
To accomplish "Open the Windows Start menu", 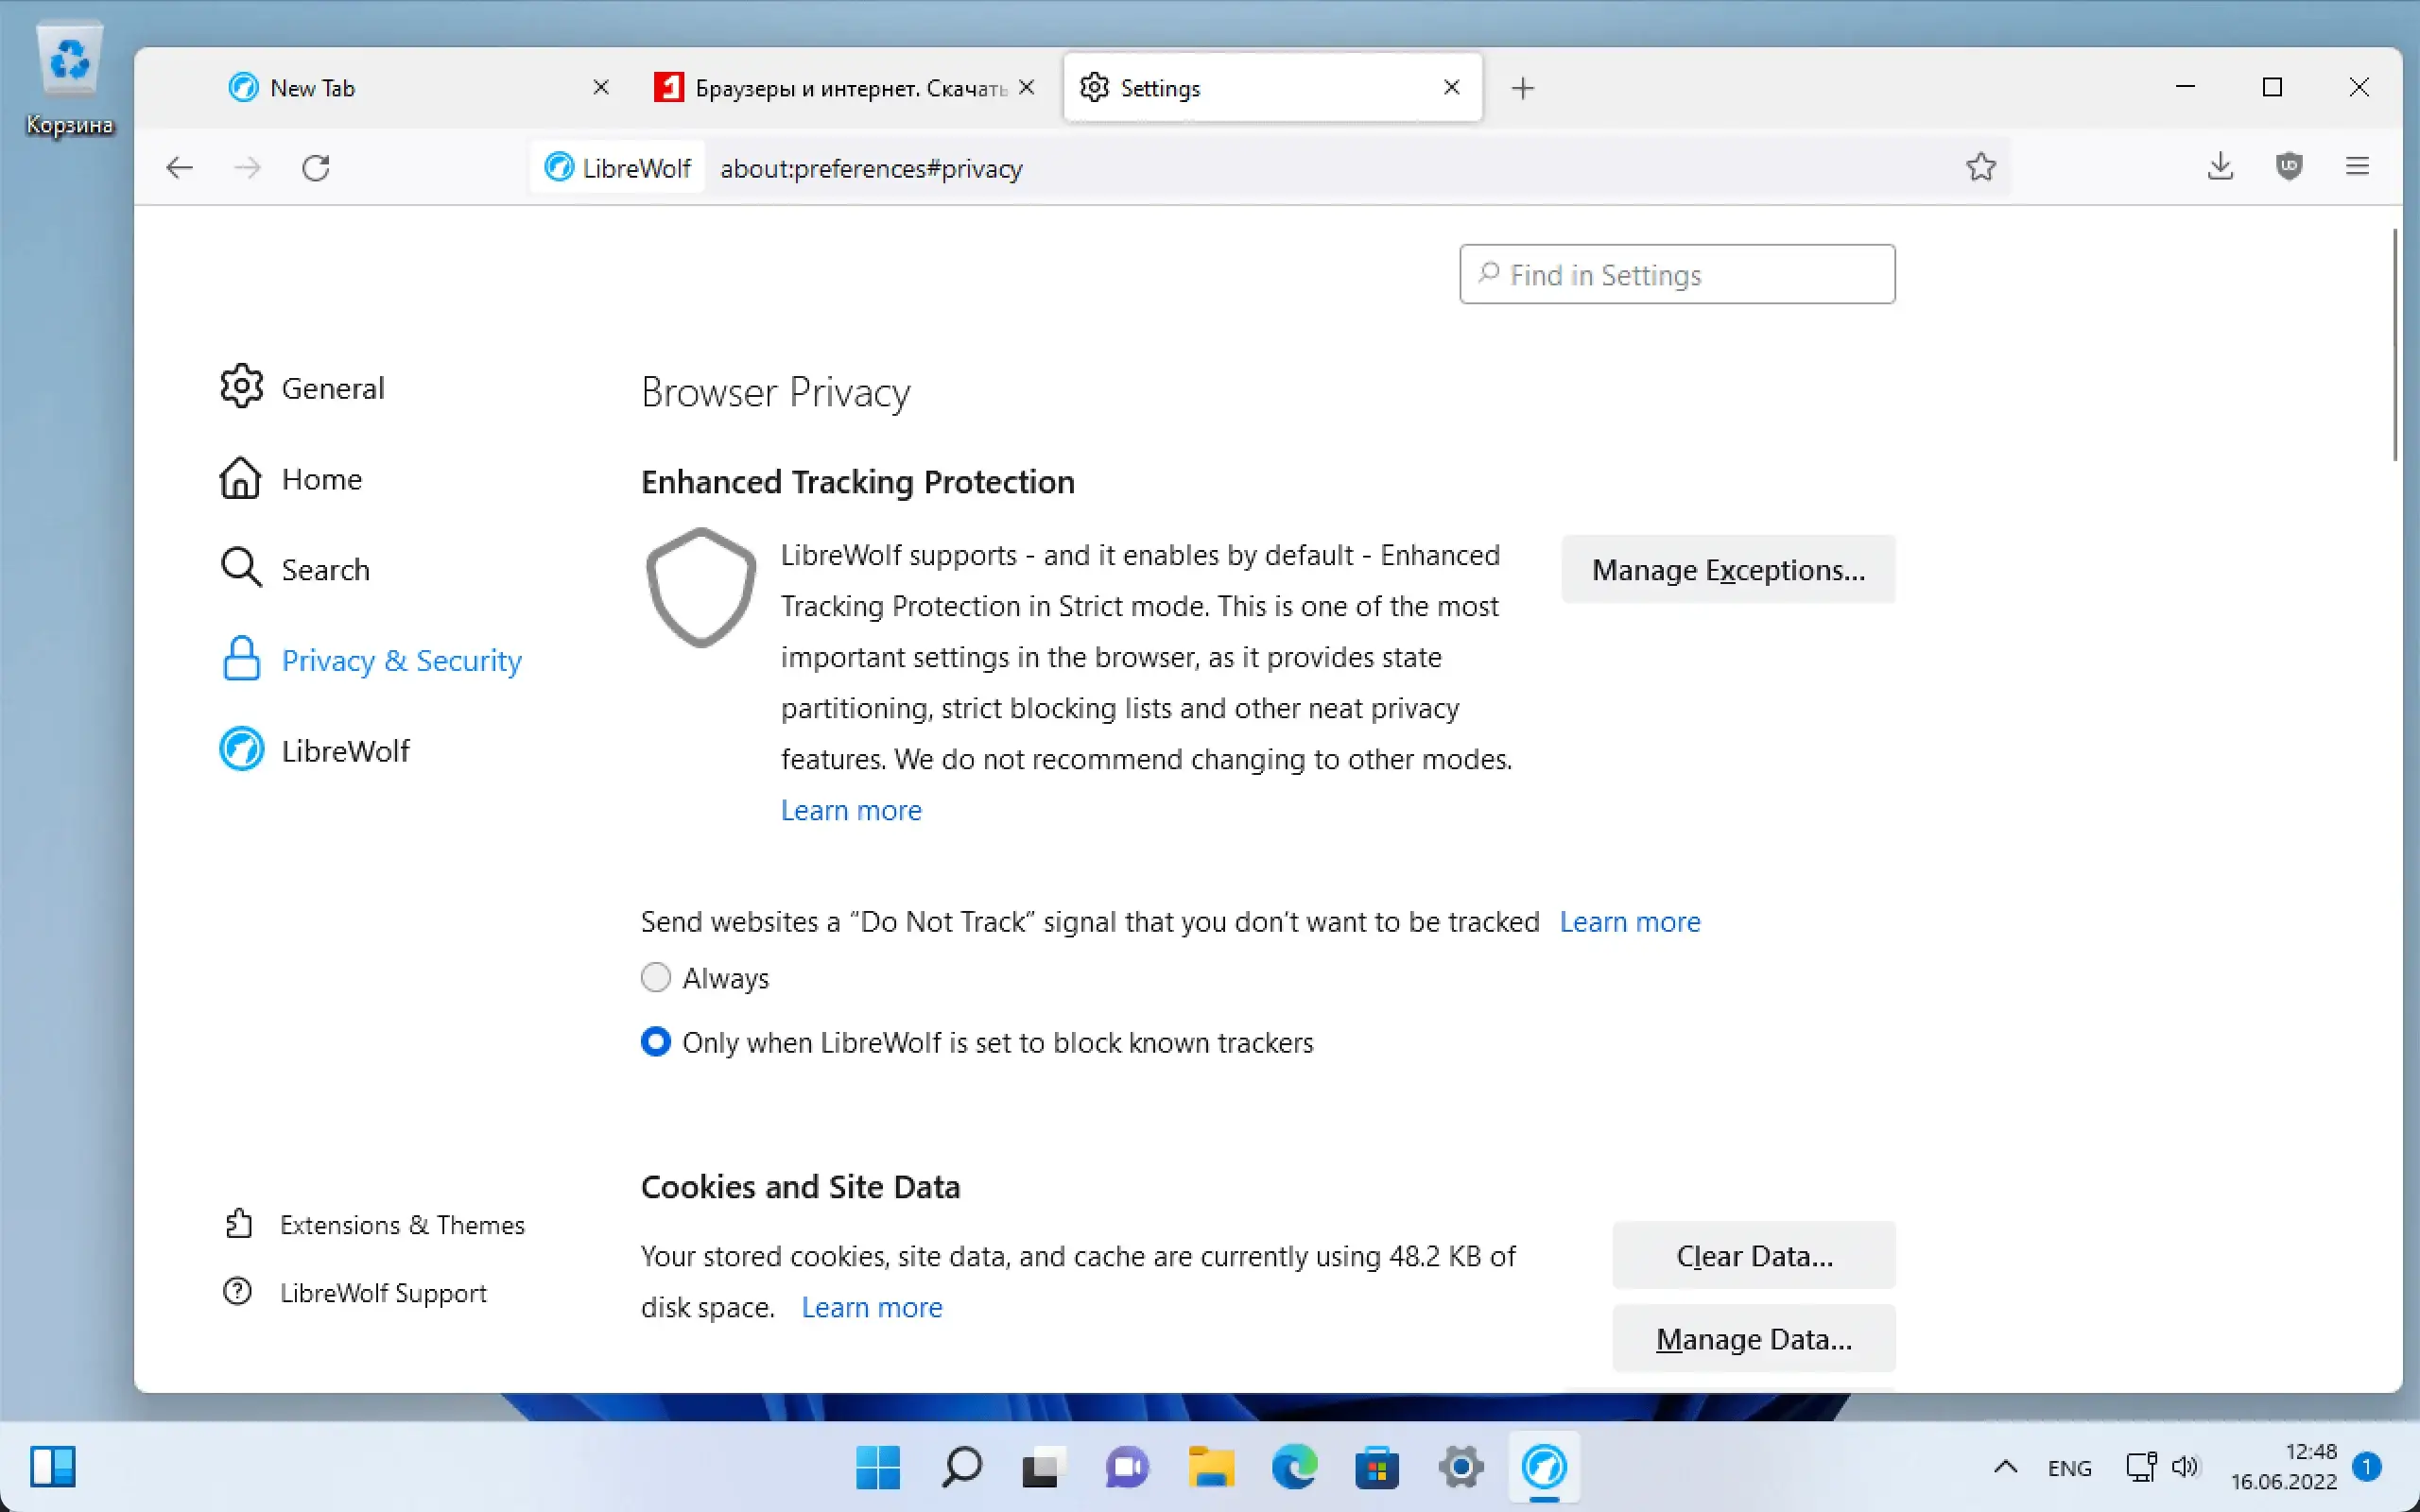I will [878, 1467].
